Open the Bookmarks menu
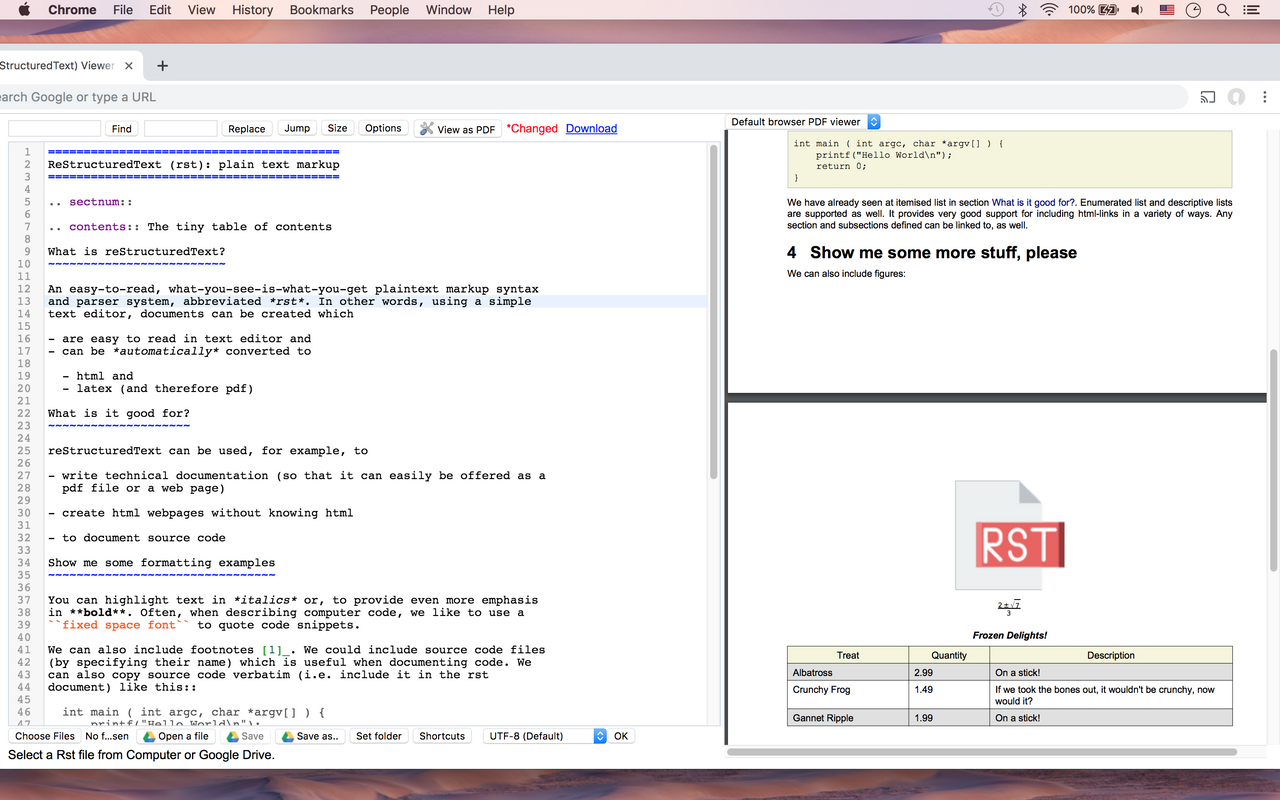This screenshot has height=800, width=1280. point(321,10)
